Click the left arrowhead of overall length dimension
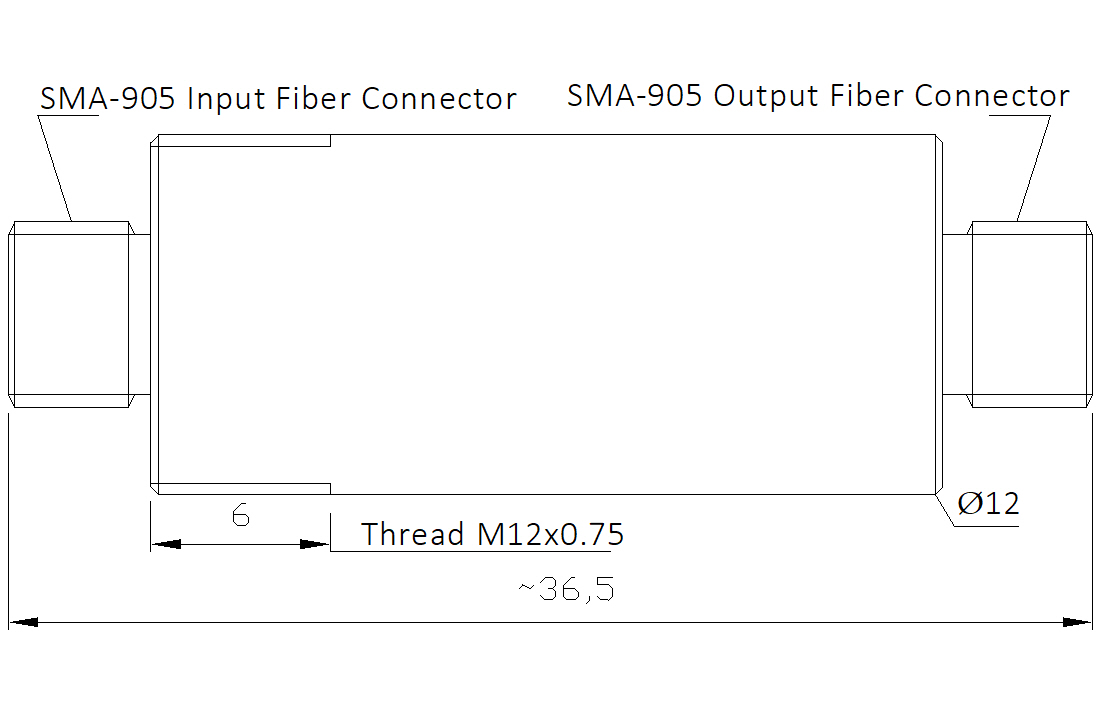 tap(23, 622)
